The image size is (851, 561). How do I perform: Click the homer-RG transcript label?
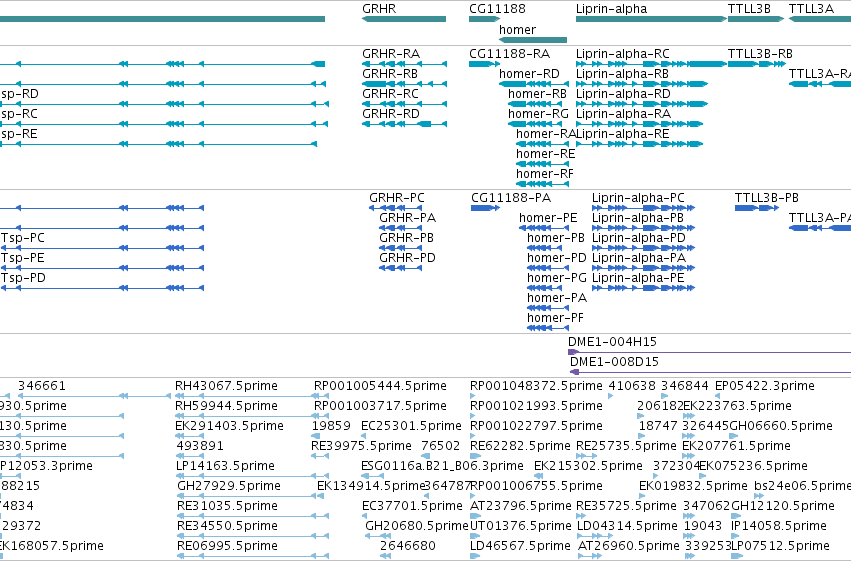(538, 114)
